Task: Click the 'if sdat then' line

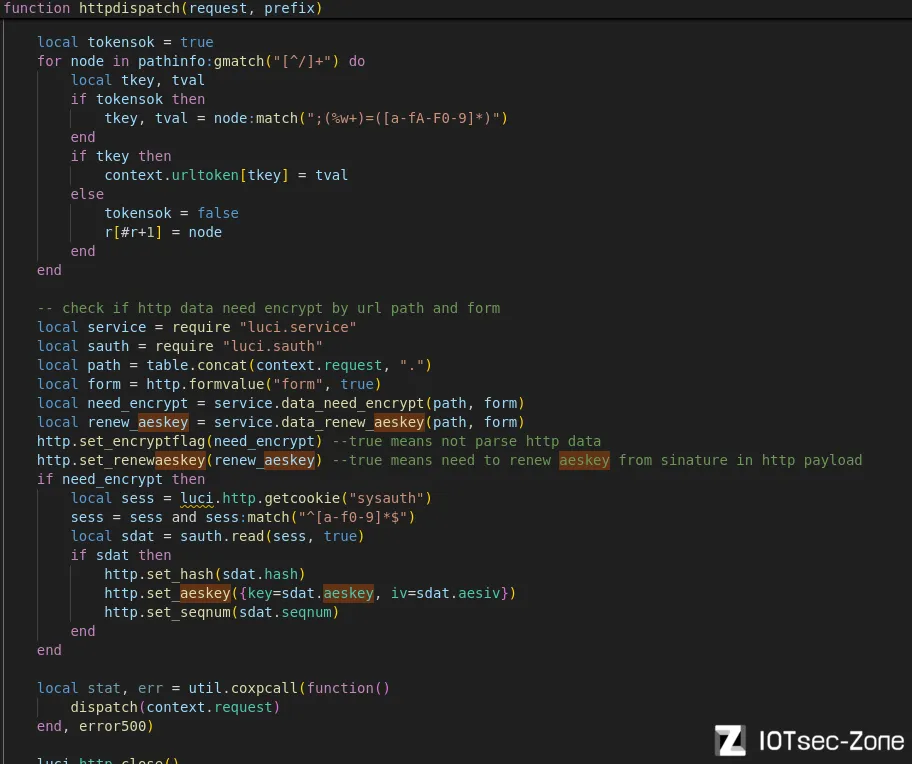Action: pos(121,556)
